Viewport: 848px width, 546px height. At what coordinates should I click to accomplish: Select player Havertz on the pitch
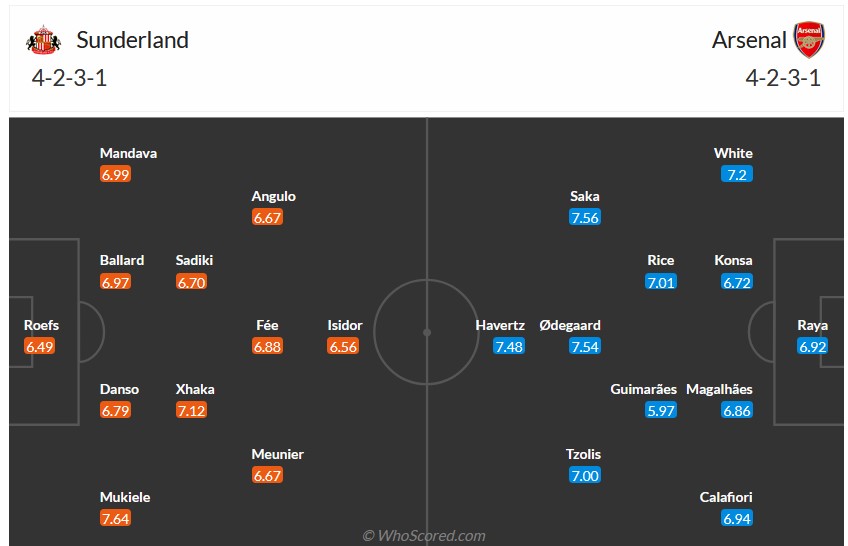(500, 325)
